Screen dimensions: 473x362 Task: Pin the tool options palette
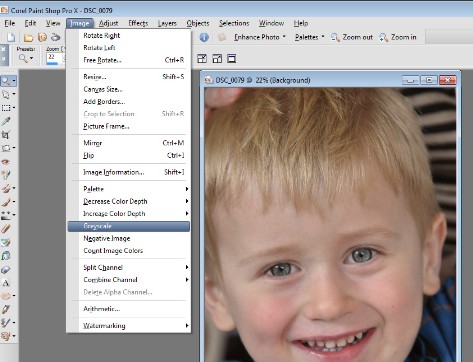(x=3, y=59)
